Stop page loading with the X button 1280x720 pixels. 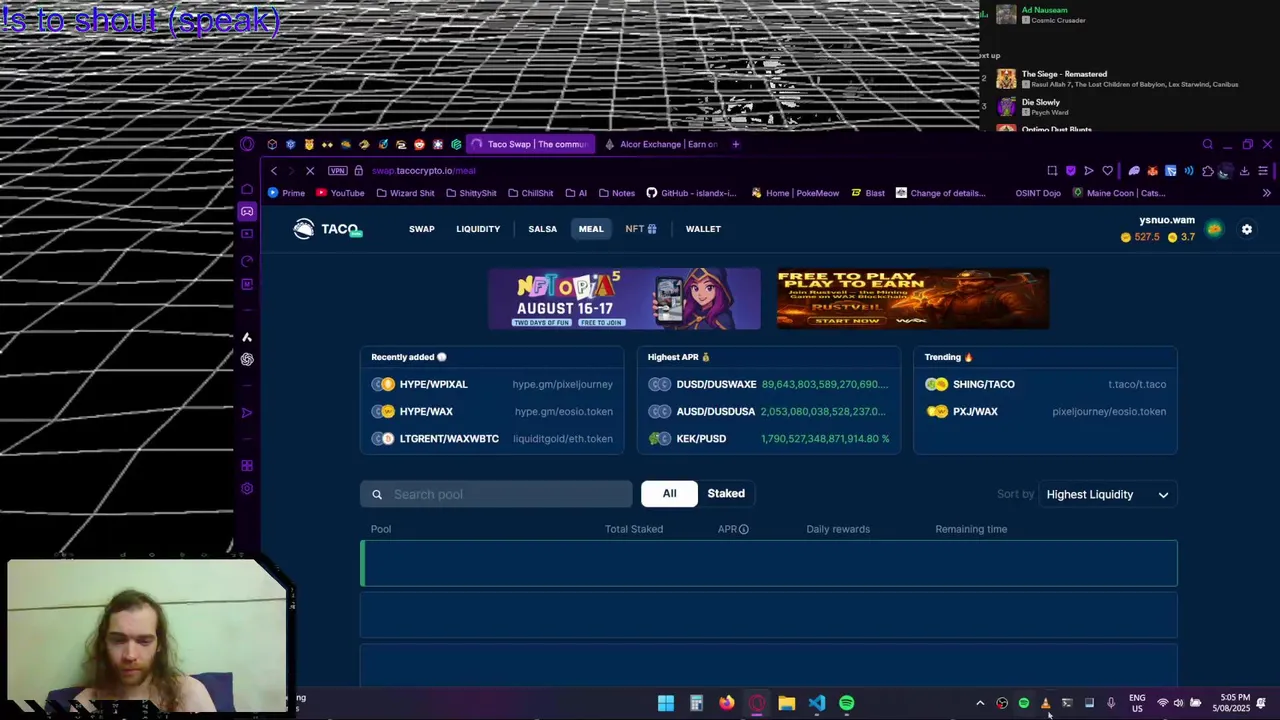pyautogui.click(x=310, y=171)
